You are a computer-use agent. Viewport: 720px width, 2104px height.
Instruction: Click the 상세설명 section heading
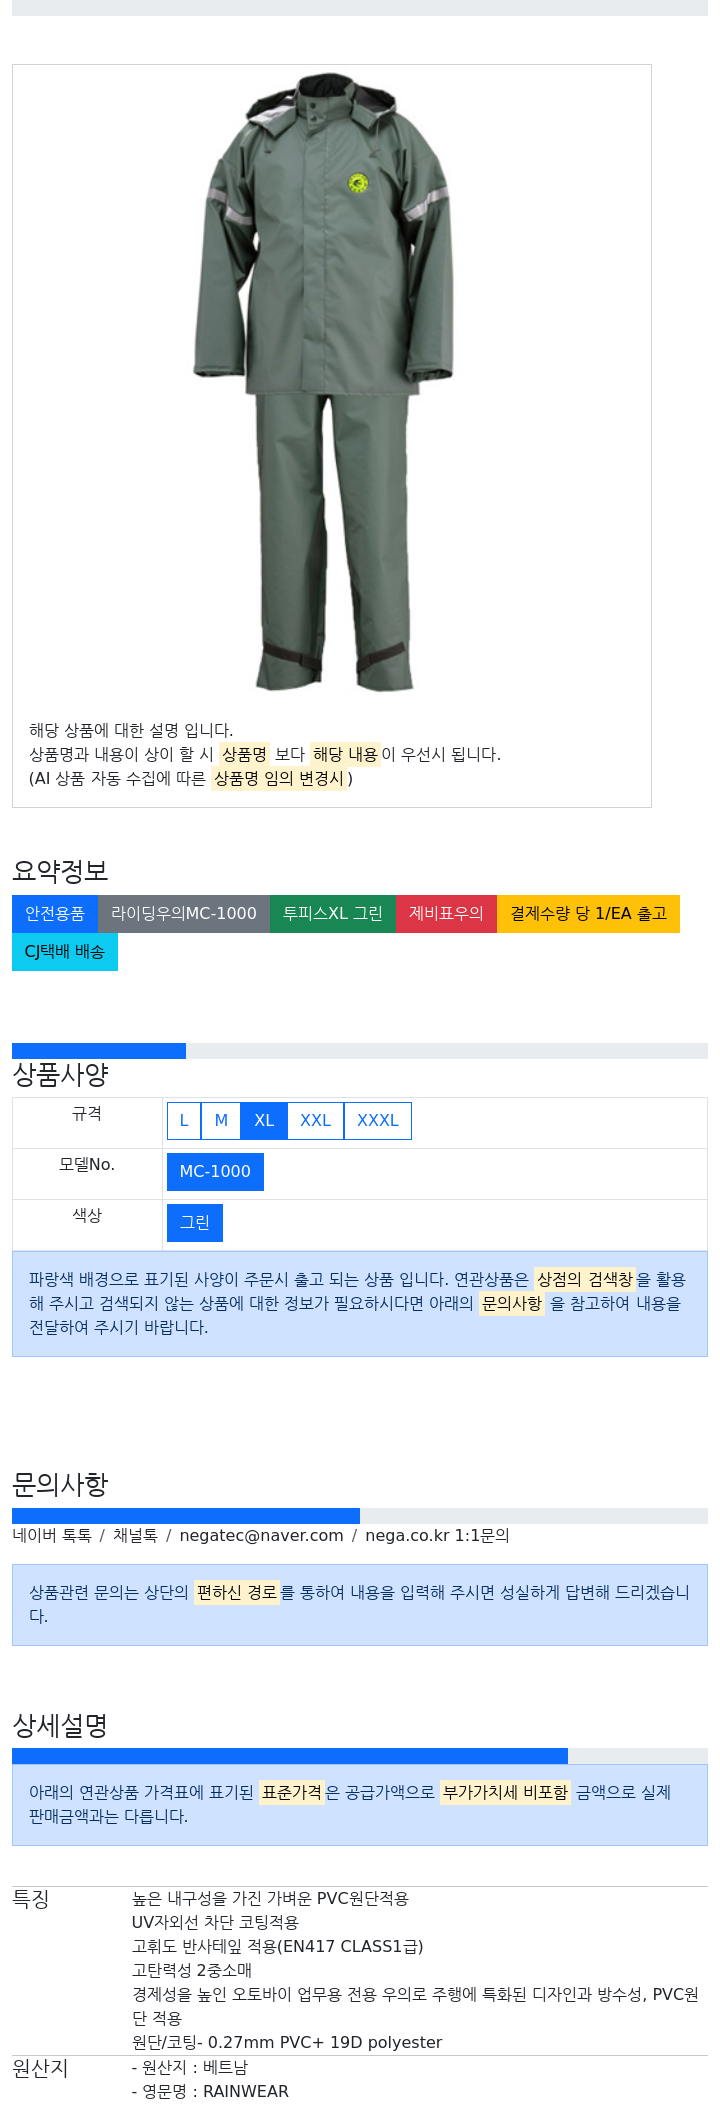[x=60, y=1726]
